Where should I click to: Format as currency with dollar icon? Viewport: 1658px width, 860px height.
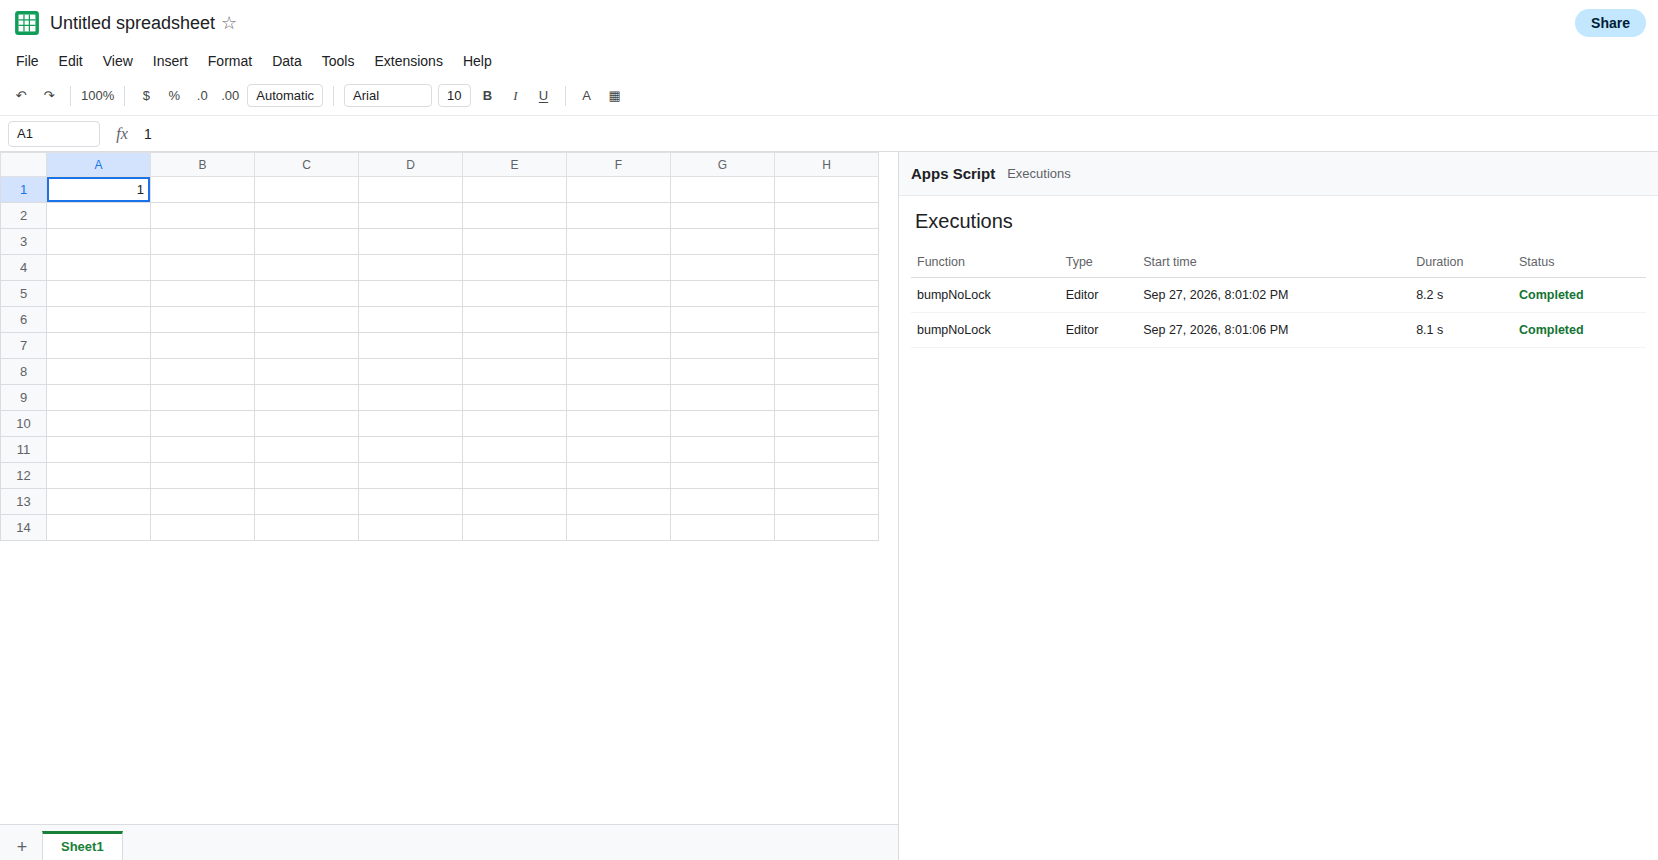[x=146, y=96]
